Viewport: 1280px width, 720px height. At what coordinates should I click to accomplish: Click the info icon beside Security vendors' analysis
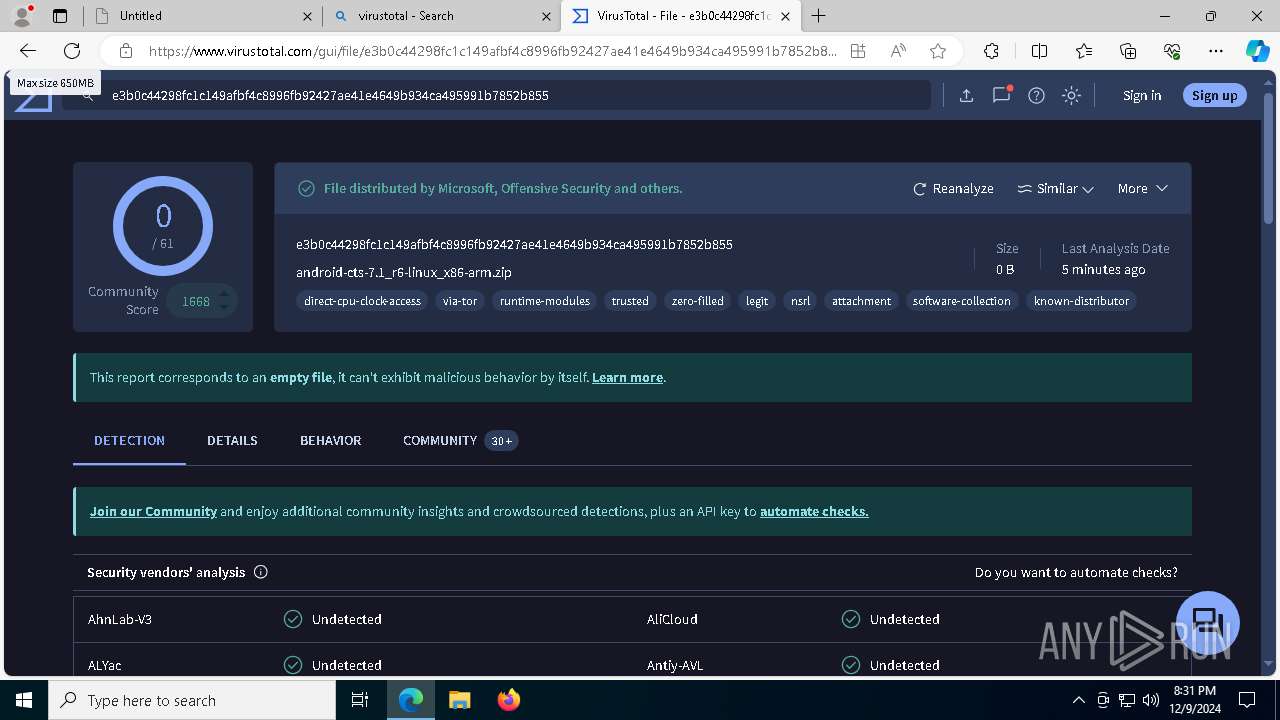pyautogui.click(x=261, y=572)
